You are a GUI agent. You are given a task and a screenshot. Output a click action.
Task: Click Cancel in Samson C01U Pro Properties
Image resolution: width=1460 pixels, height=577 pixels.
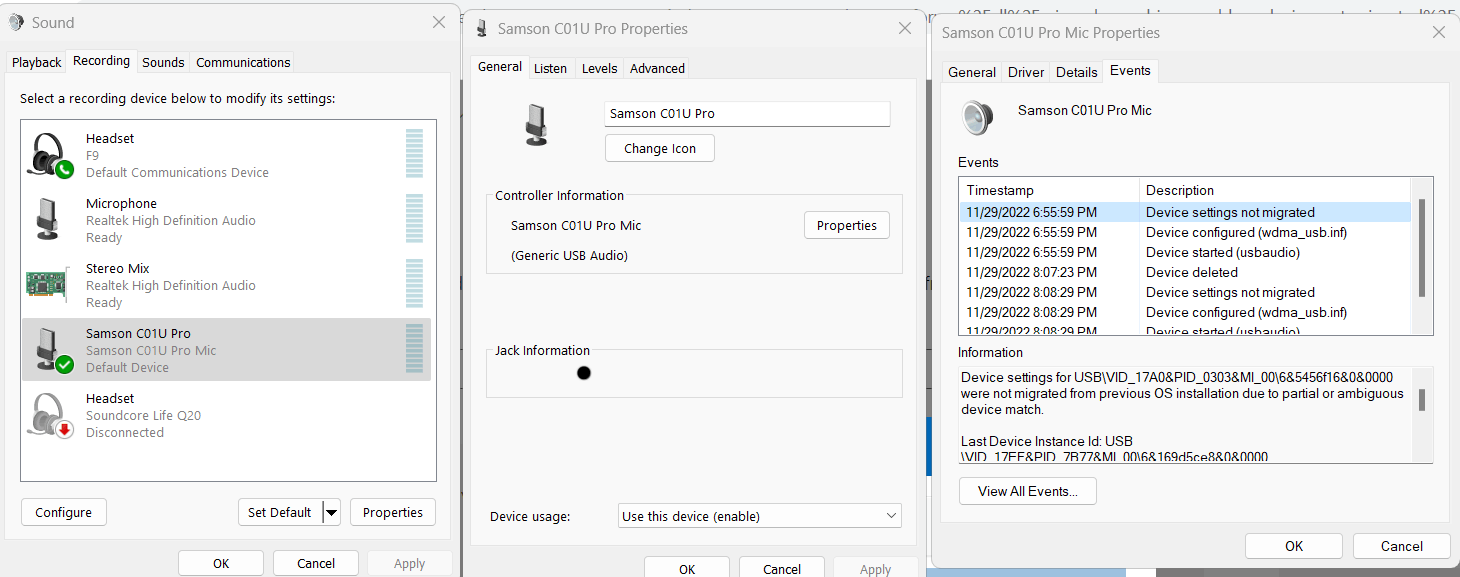pos(782,568)
